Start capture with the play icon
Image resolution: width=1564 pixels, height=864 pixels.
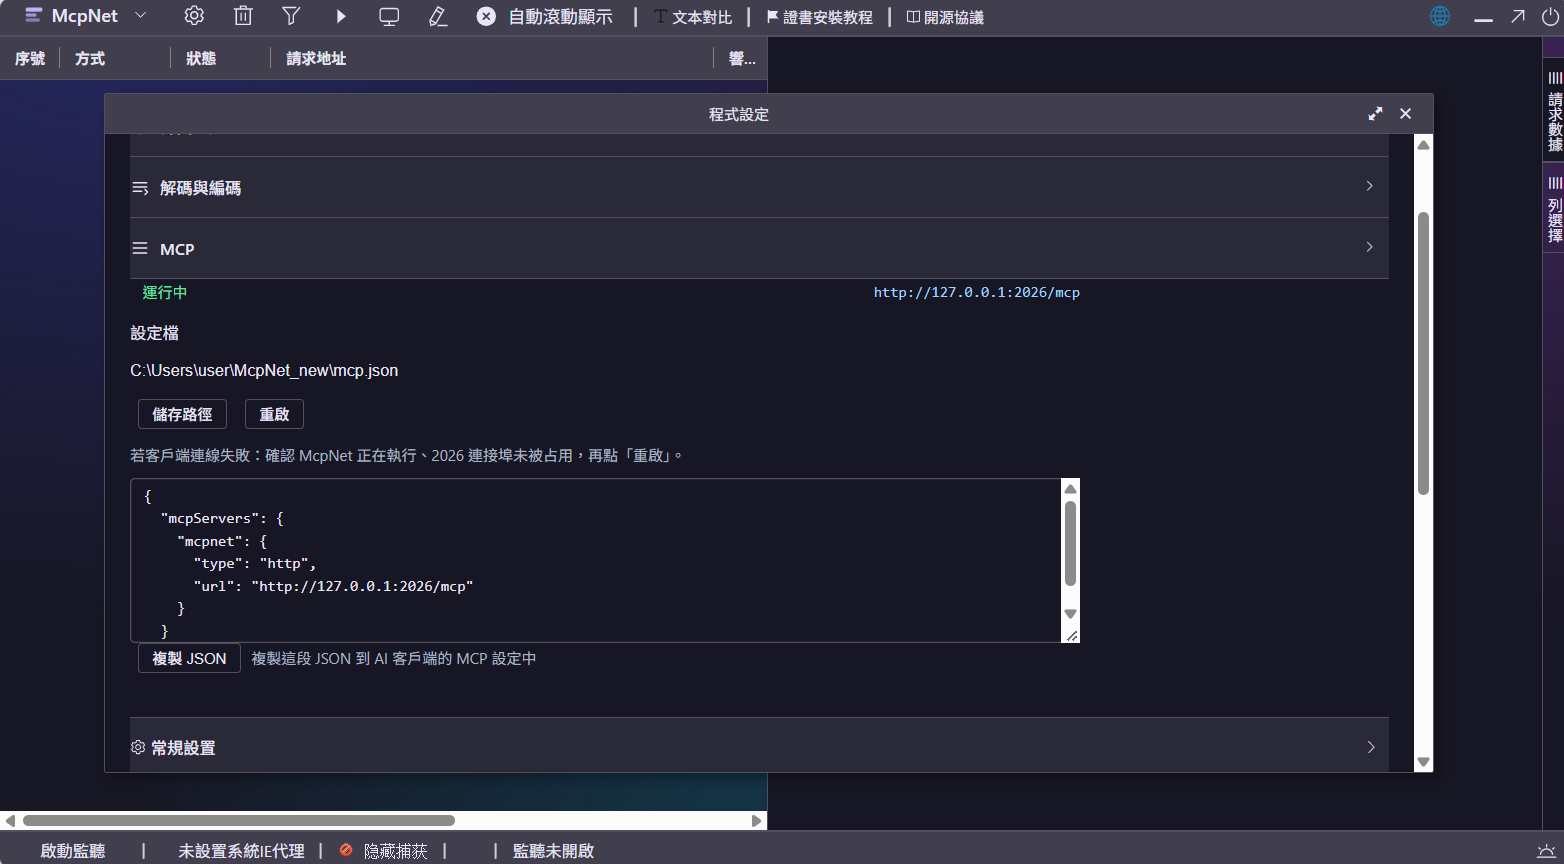tap(341, 16)
